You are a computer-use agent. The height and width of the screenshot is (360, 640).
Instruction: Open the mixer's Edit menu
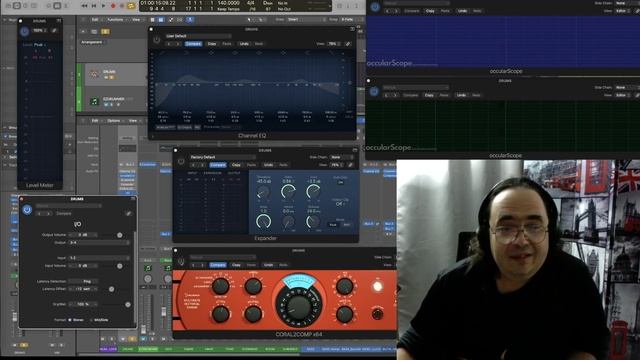(x=95, y=121)
